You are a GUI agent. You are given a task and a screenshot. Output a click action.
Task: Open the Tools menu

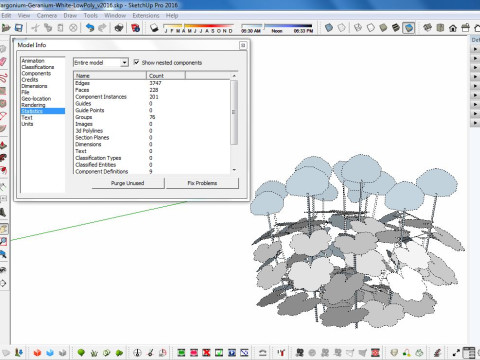click(90, 15)
